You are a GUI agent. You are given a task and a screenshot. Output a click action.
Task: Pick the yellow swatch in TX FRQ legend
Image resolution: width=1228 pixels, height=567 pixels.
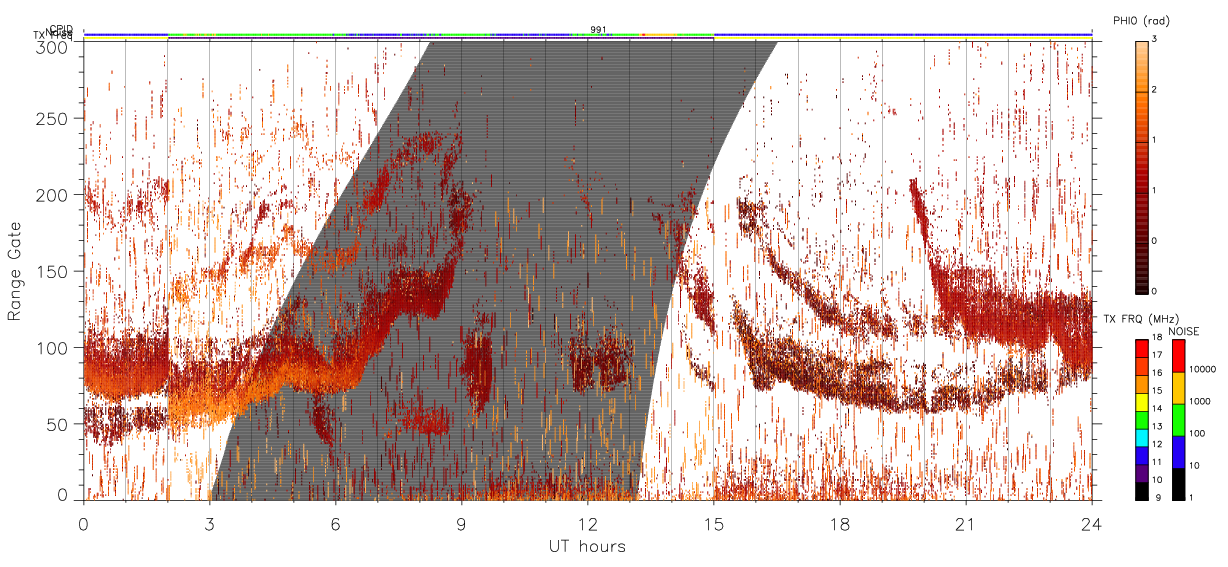tap(1142, 402)
